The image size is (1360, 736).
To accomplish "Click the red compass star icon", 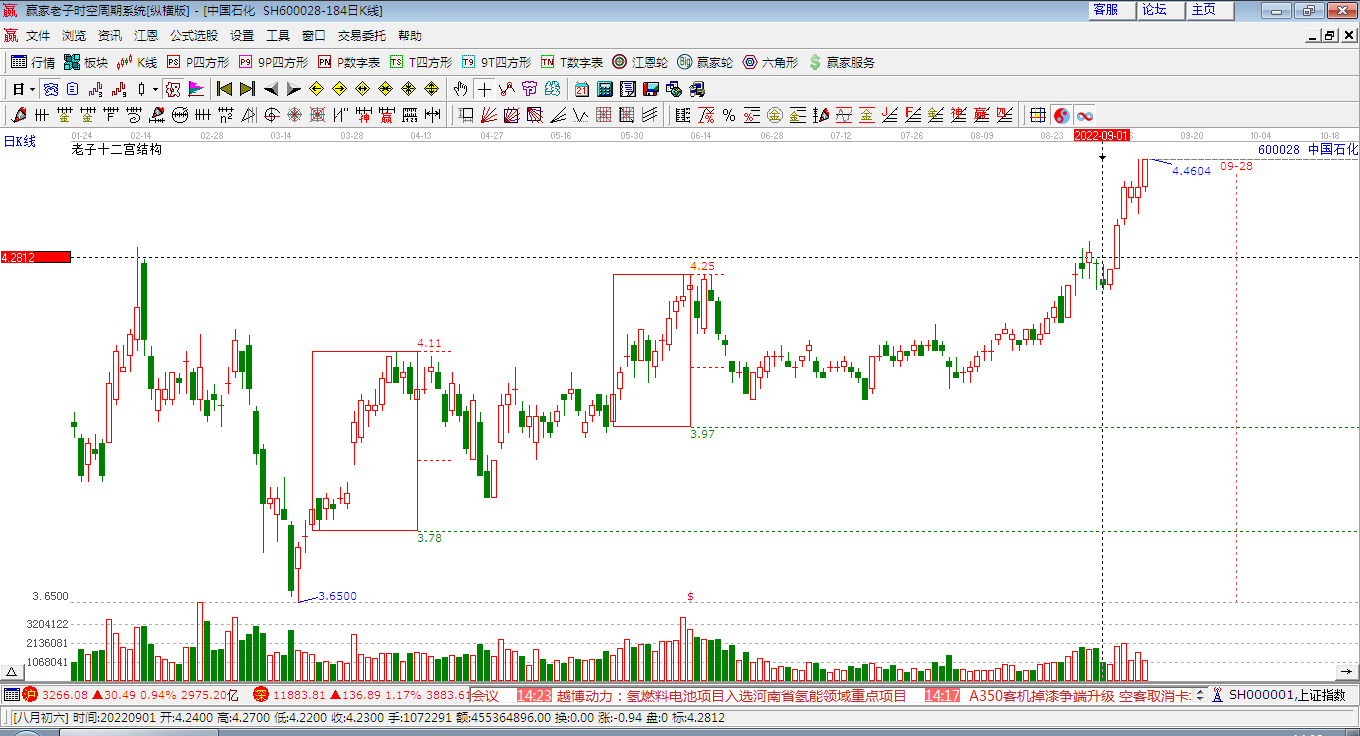I will click(294, 115).
